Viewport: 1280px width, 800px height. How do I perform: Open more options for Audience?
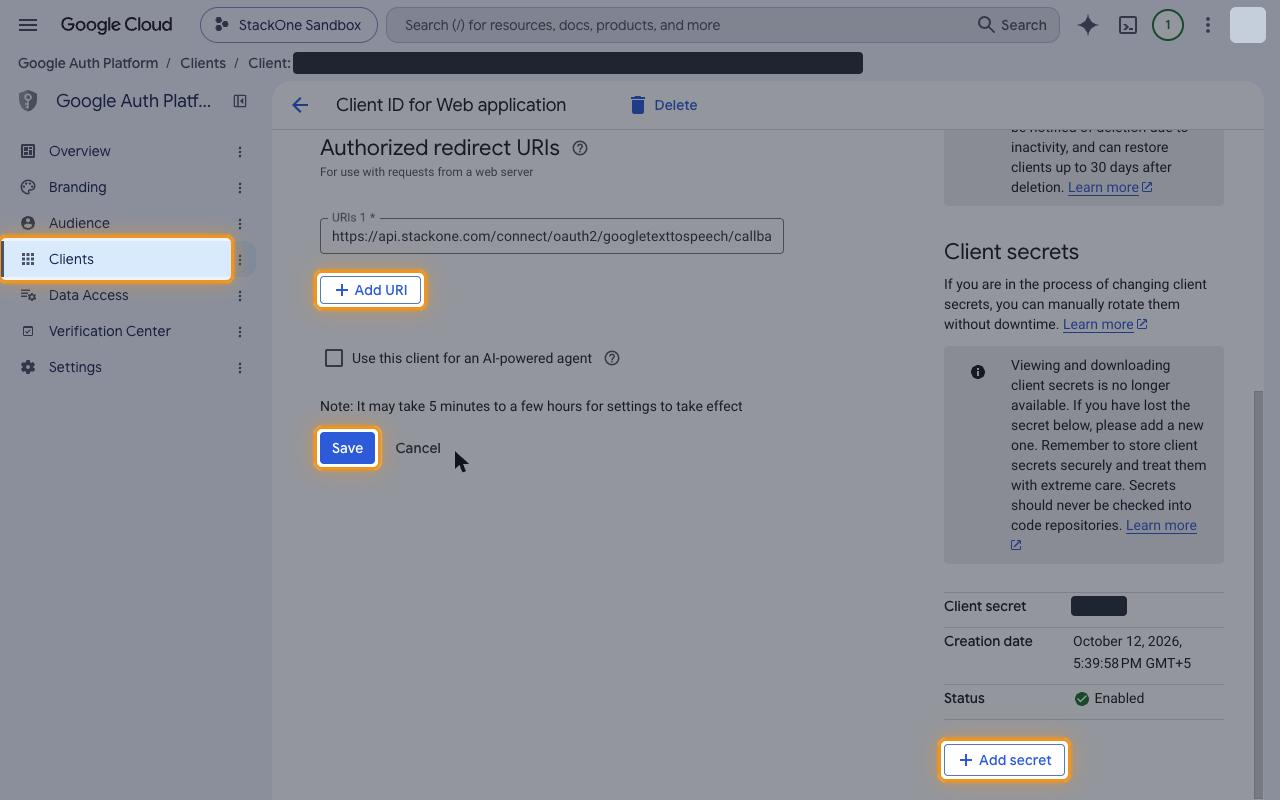click(240, 224)
